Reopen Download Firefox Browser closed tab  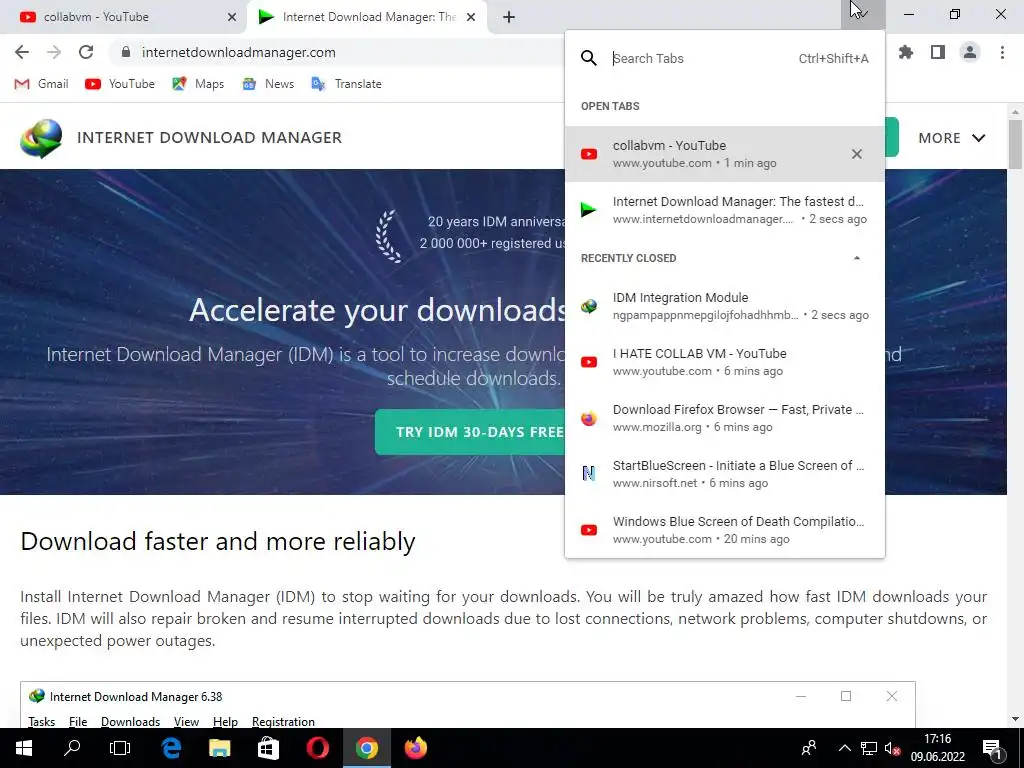(725, 418)
